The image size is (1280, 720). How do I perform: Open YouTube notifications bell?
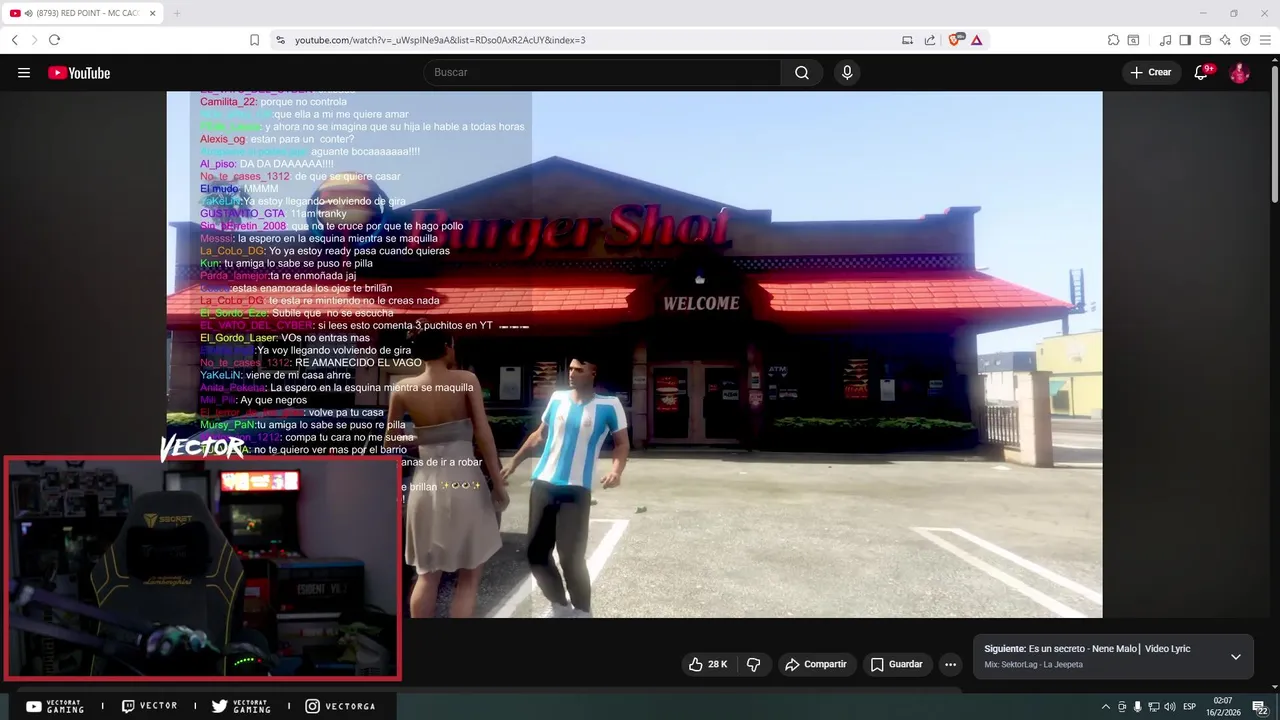1202,72
